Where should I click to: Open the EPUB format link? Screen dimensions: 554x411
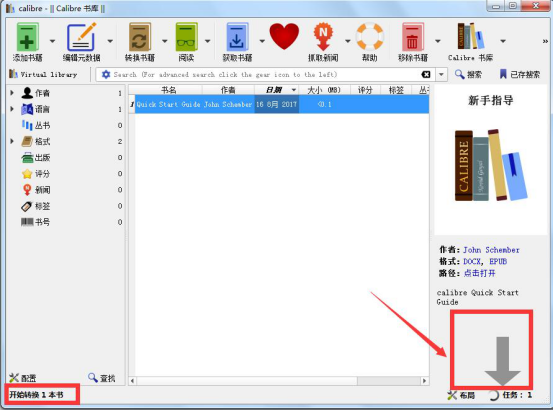pyautogui.click(x=498, y=262)
